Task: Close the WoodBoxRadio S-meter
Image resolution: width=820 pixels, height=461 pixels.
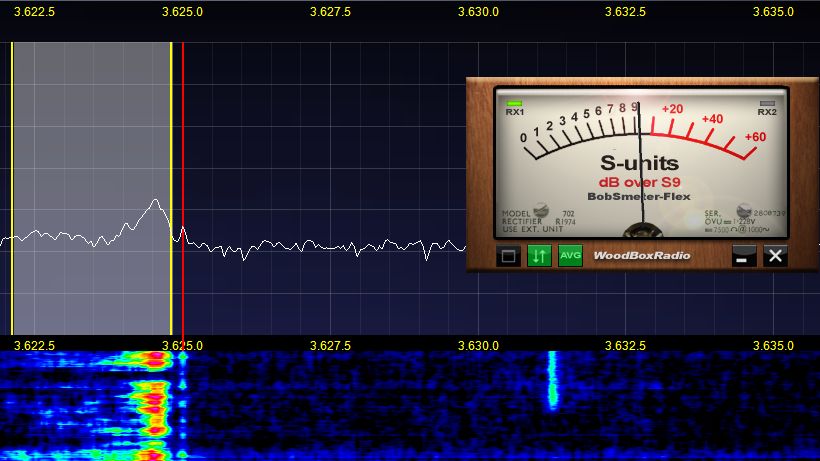Action: (x=775, y=255)
